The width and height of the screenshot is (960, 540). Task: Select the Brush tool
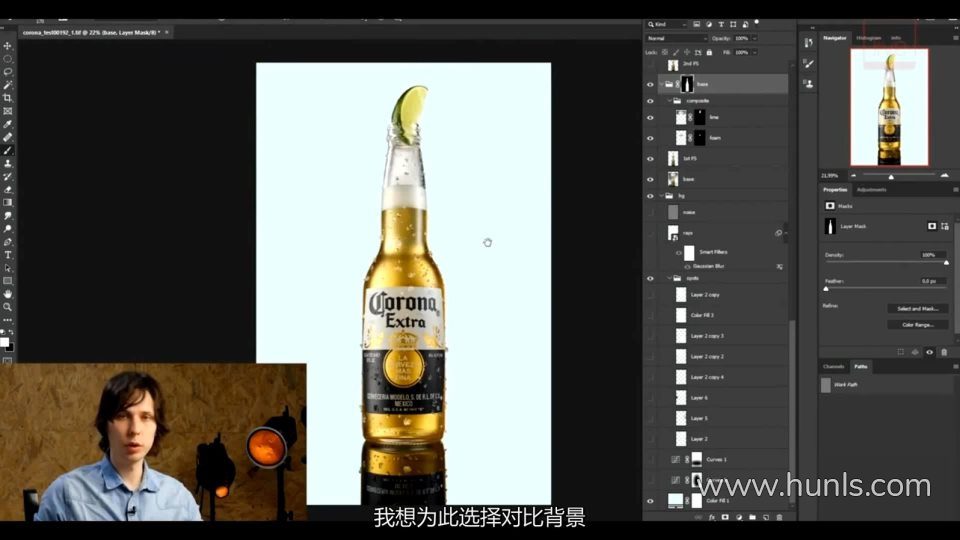point(7,151)
